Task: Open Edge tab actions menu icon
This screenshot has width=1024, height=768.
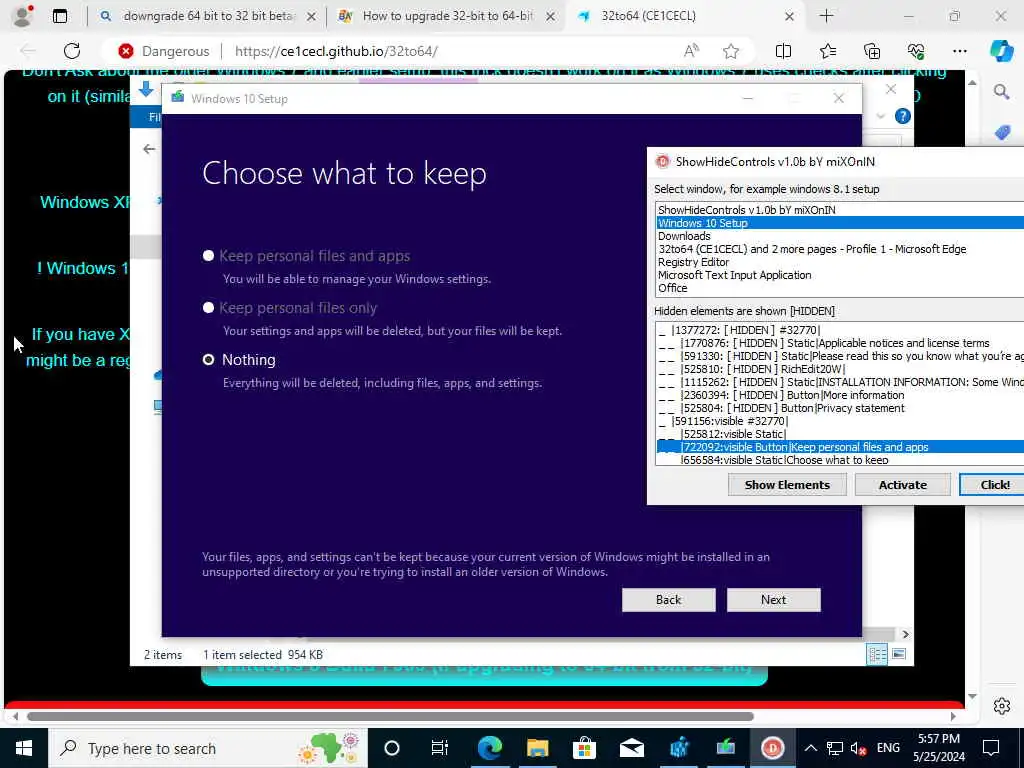Action: [59, 16]
